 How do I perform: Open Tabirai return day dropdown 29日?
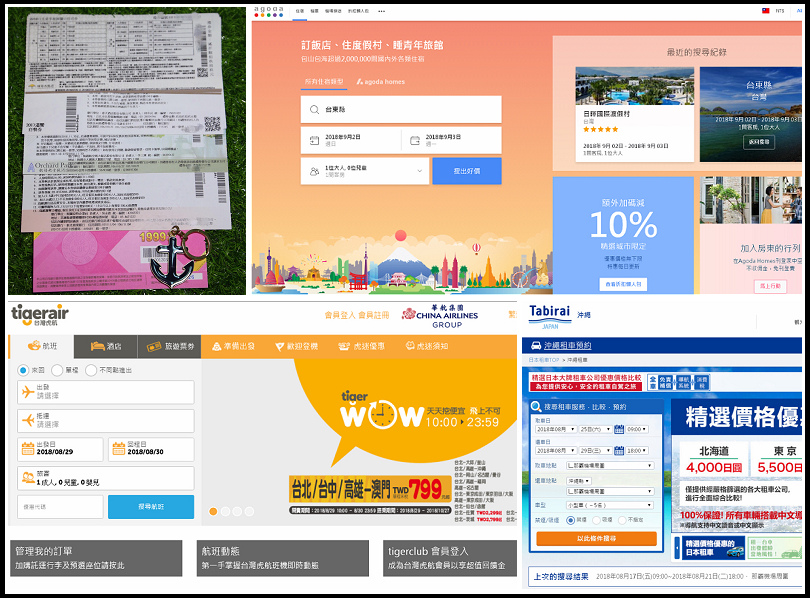tap(595, 450)
